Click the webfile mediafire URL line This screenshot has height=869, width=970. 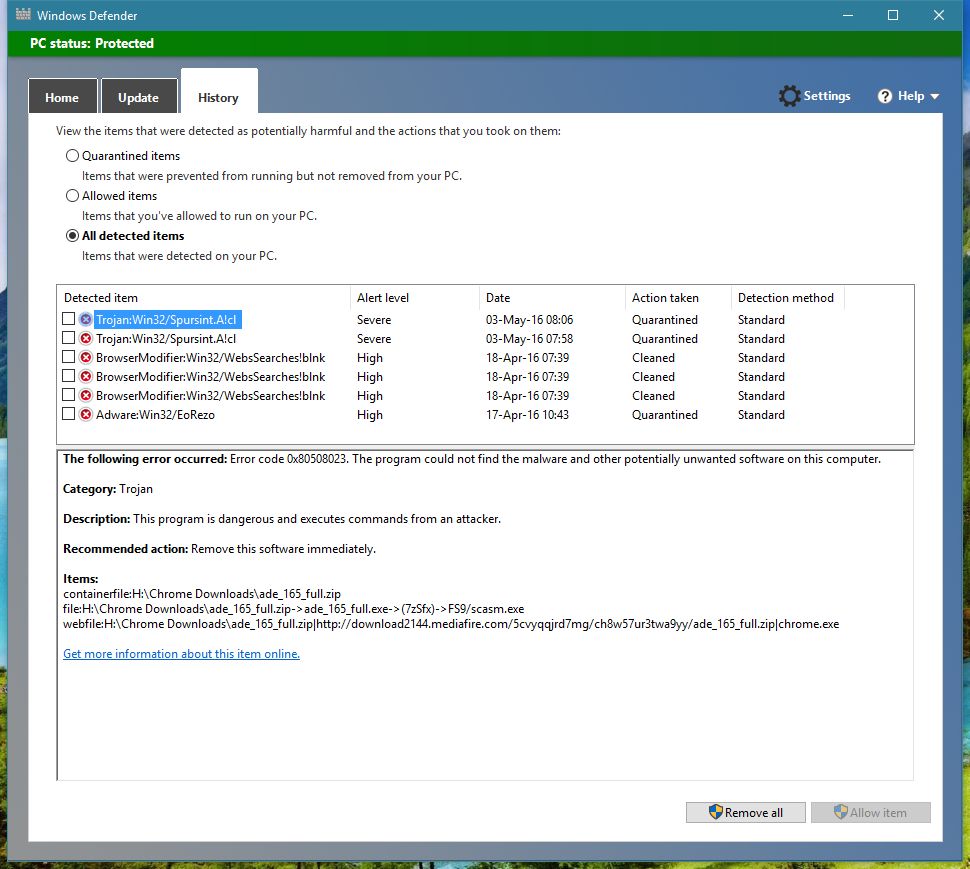pos(451,624)
